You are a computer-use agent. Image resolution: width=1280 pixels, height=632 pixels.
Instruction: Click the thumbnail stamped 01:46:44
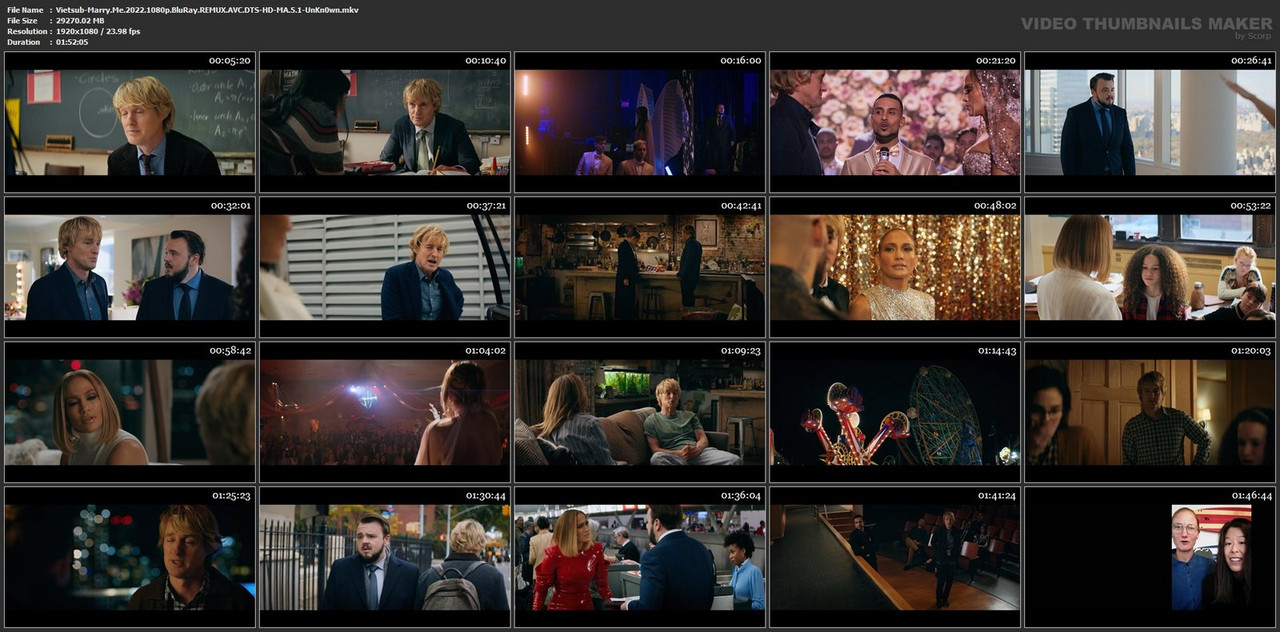[x=1150, y=557]
